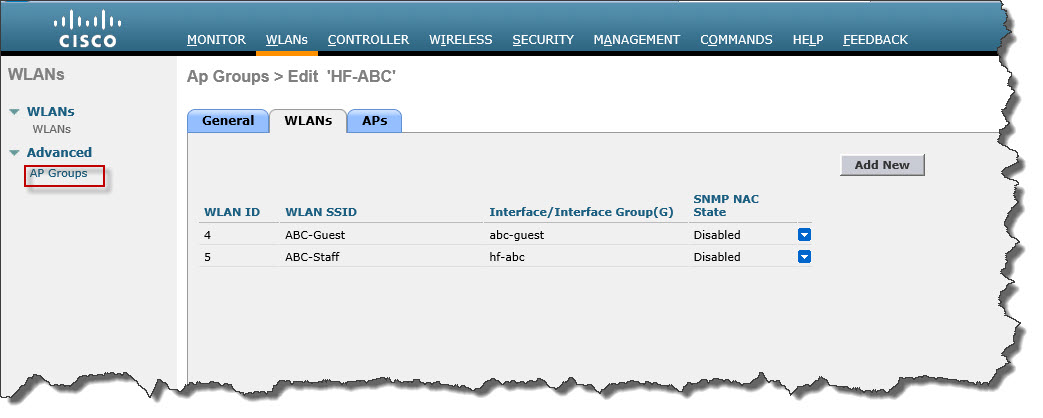Select the ABC-Staff SSID cell

(x=312, y=256)
